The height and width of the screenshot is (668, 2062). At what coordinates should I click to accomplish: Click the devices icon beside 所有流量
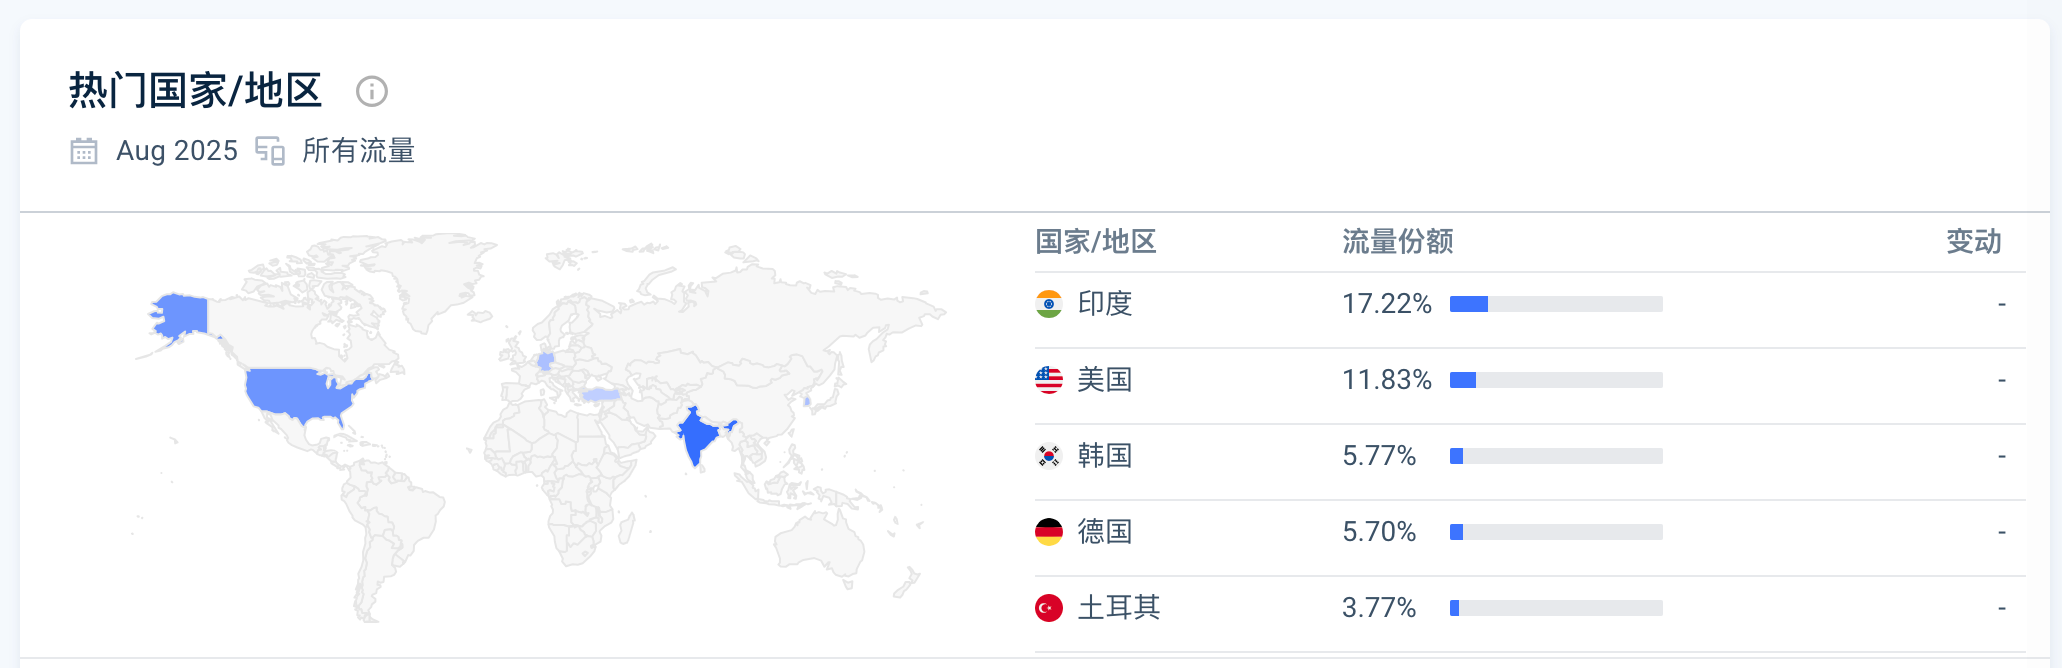click(270, 151)
